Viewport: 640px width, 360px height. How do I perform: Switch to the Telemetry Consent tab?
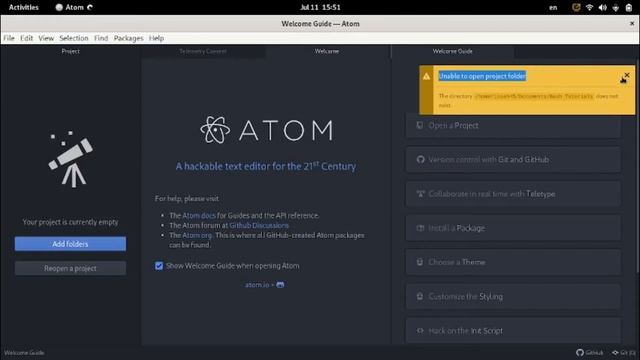point(203,51)
